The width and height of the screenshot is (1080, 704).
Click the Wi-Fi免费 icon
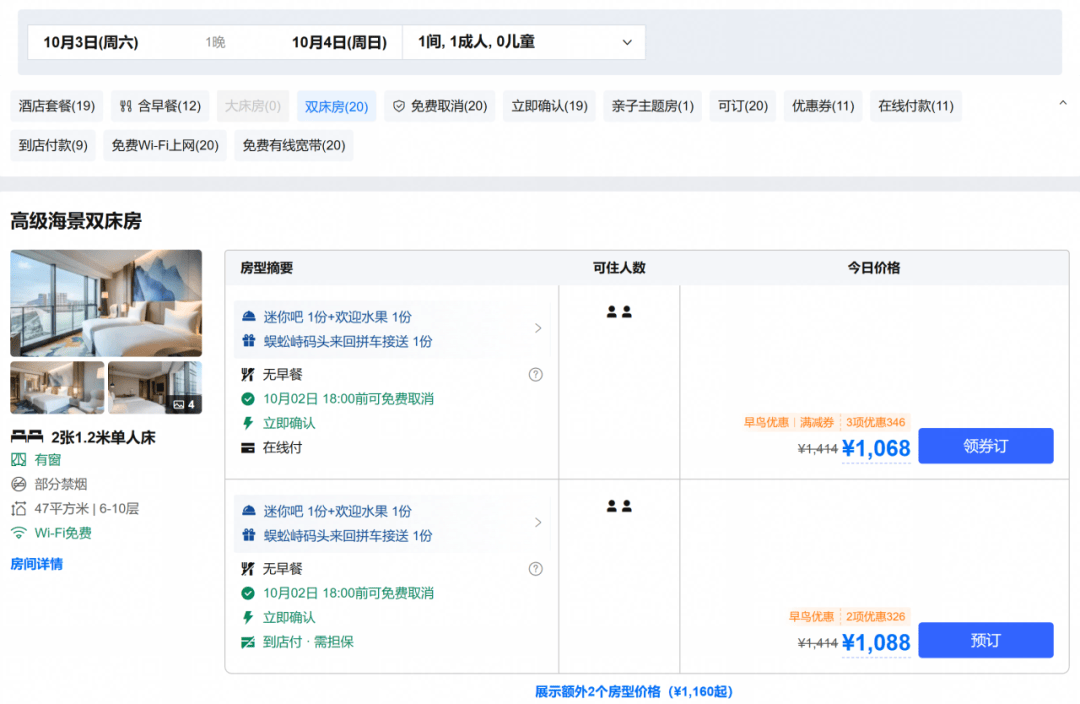coord(19,533)
